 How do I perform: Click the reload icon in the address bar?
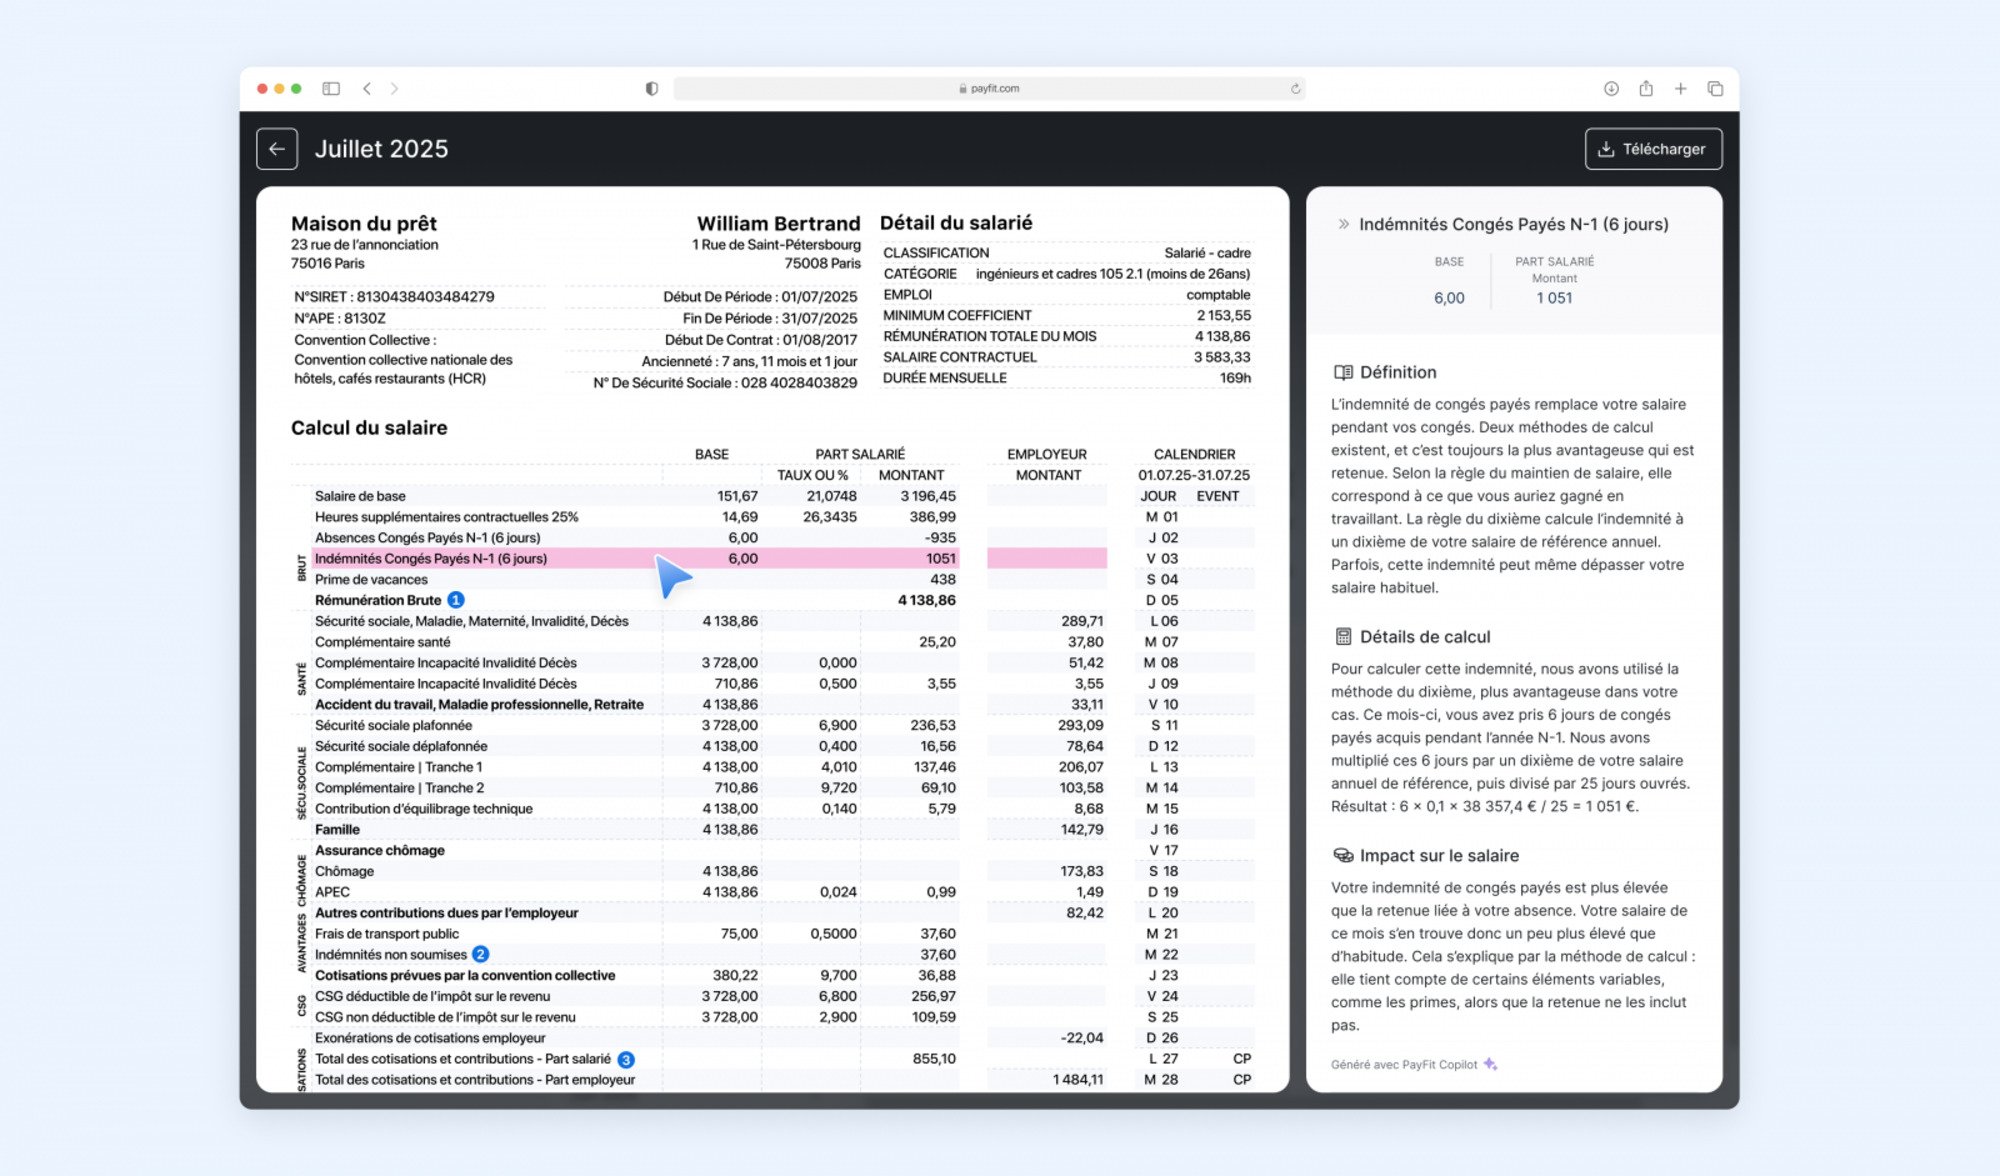(x=1294, y=88)
